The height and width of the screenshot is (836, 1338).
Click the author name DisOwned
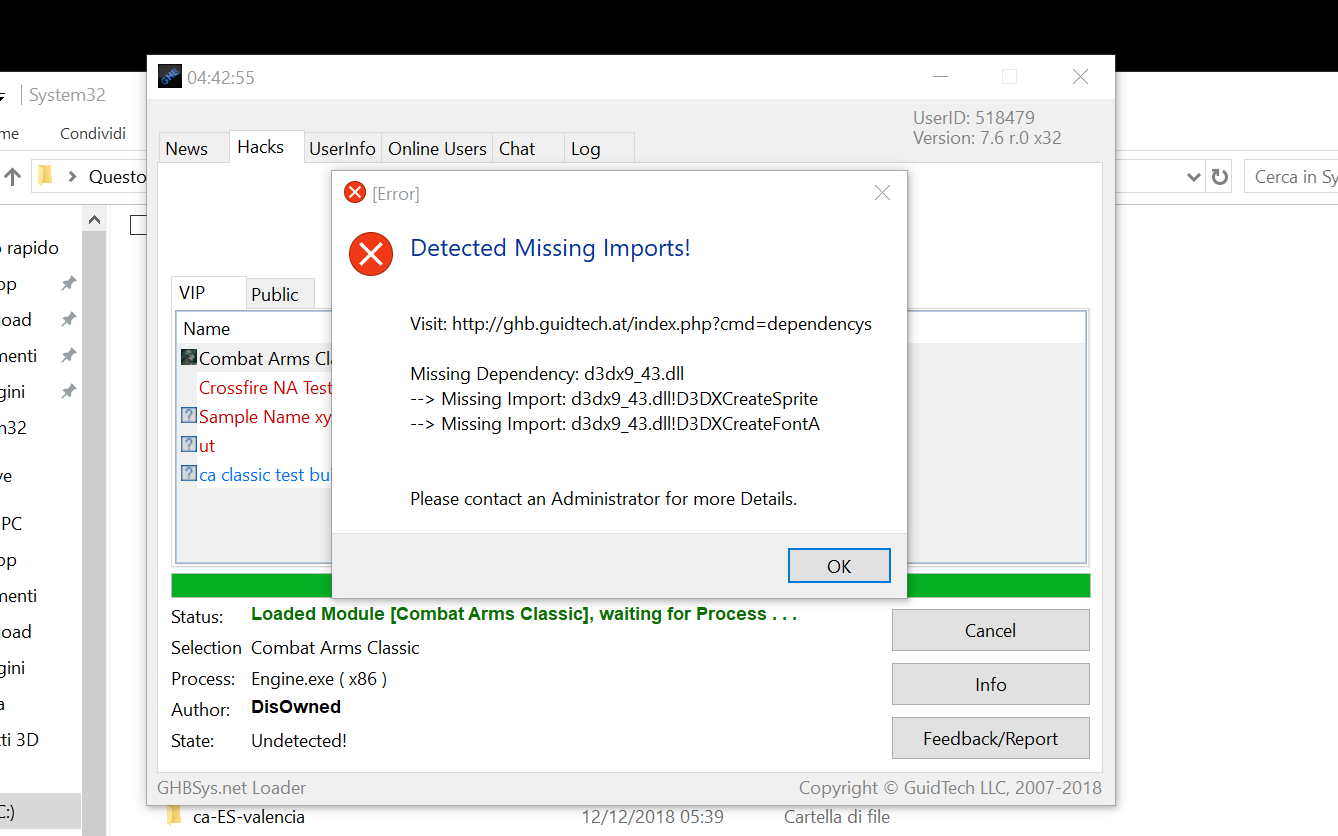coord(296,707)
